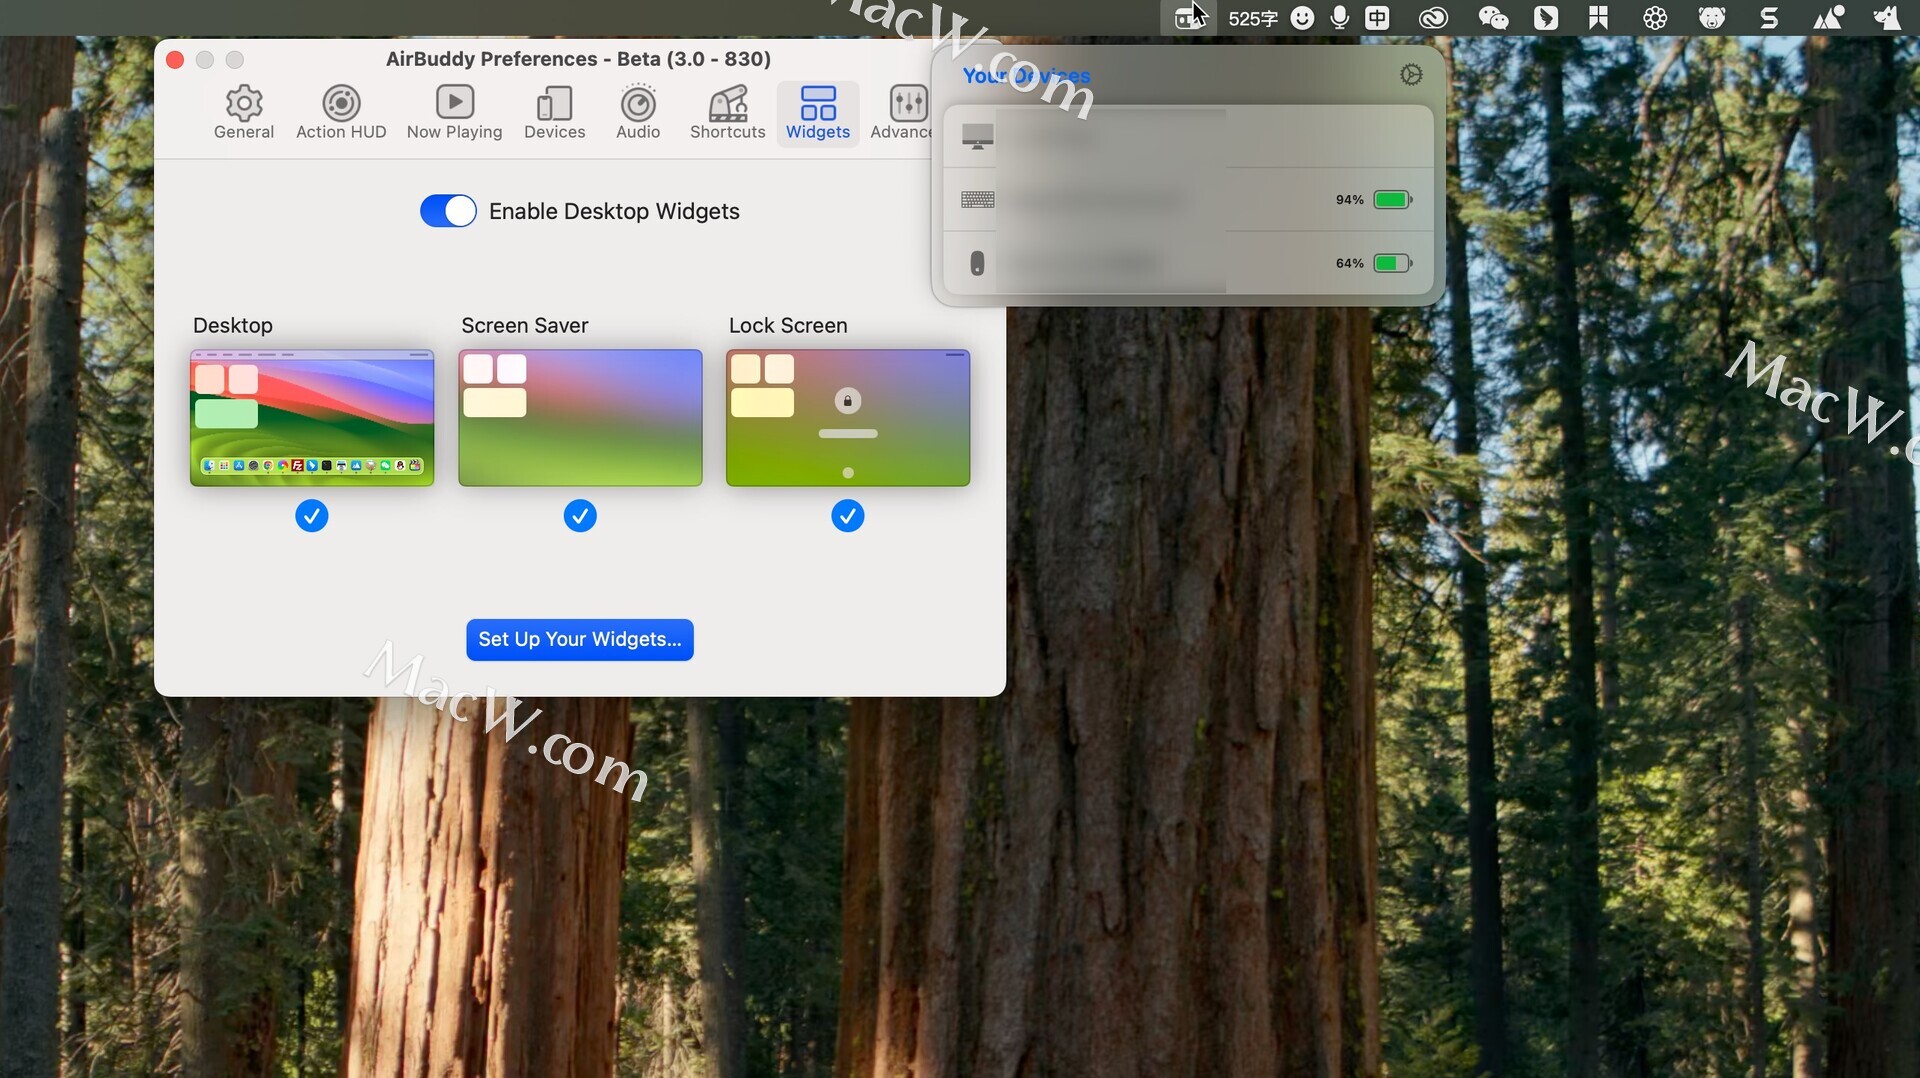Screen dimensions: 1920x1078
Task: Switch the 中 input method icon
Action: pyautogui.click(x=1378, y=18)
